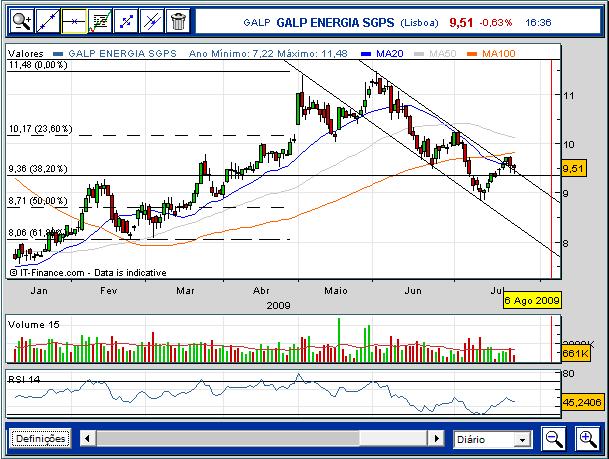Click the current price tag 9,51

pyautogui.click(x=574, y=169)
